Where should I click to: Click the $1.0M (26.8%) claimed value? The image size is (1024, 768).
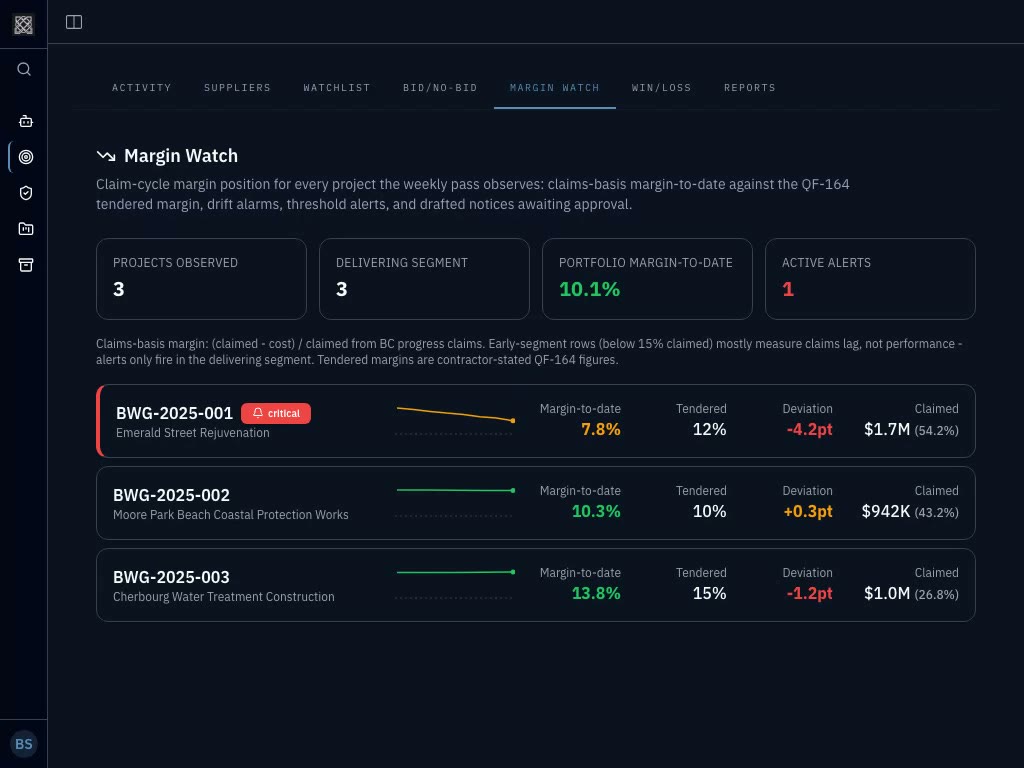click(911, 594)
